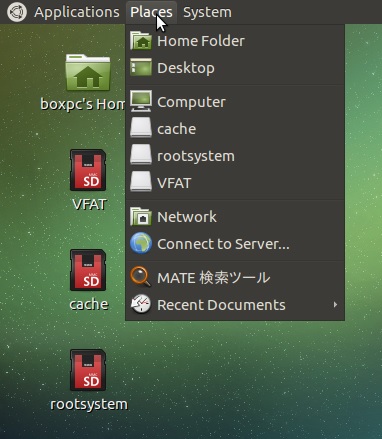382x439 pixels.
Task: Choose the Home Folder menu entry
Action: (x=235, y=41)
